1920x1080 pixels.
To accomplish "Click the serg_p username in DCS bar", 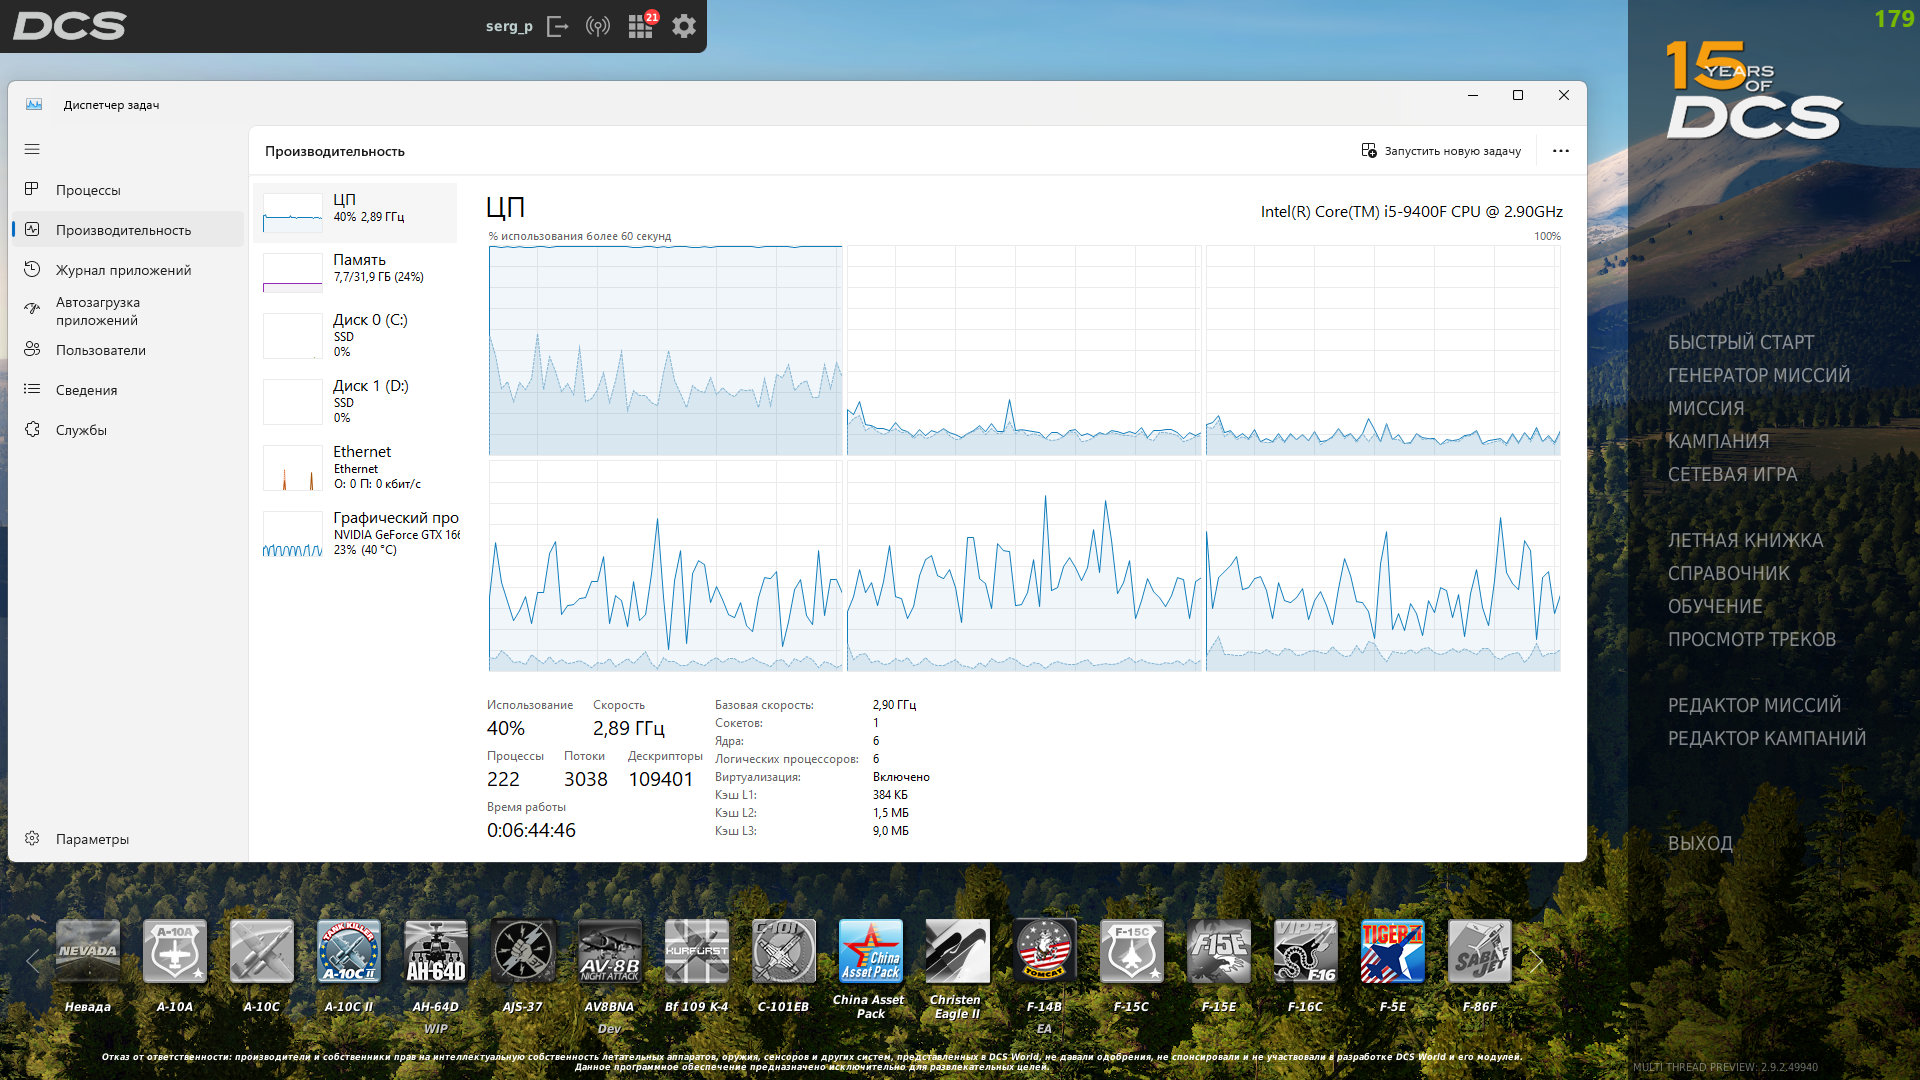I will coord(509,26).
